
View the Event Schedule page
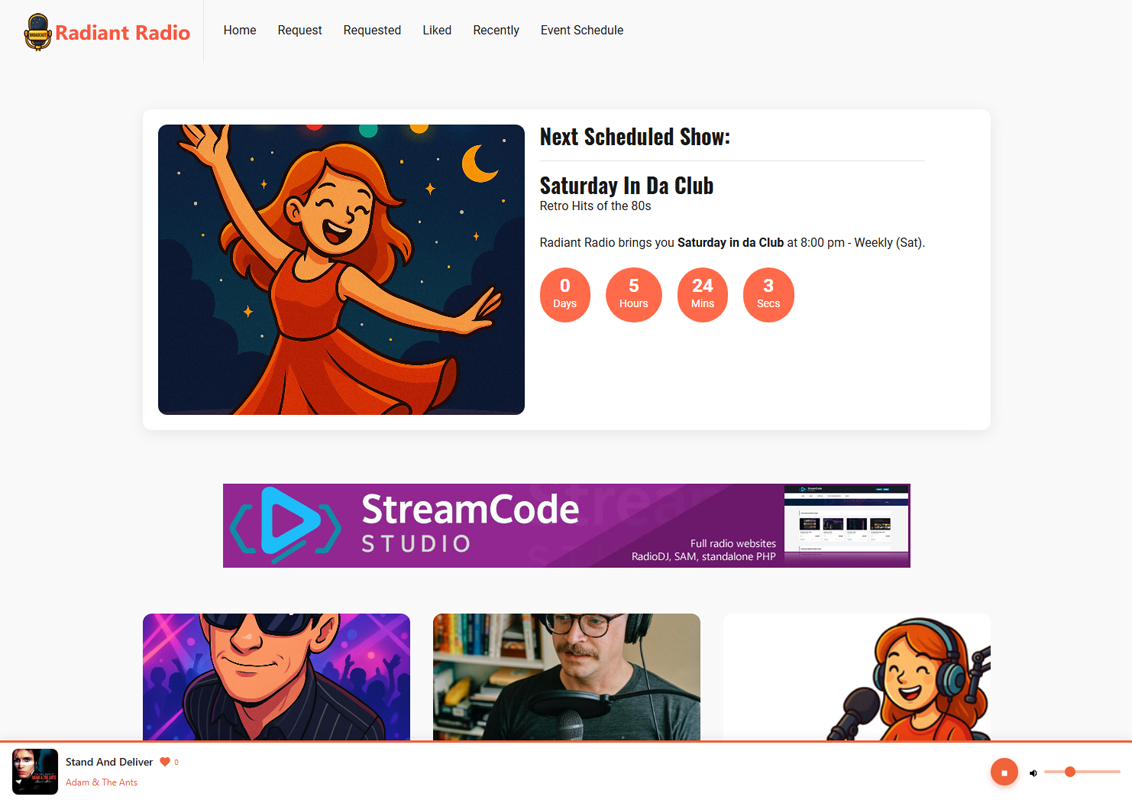click(581, 31)
